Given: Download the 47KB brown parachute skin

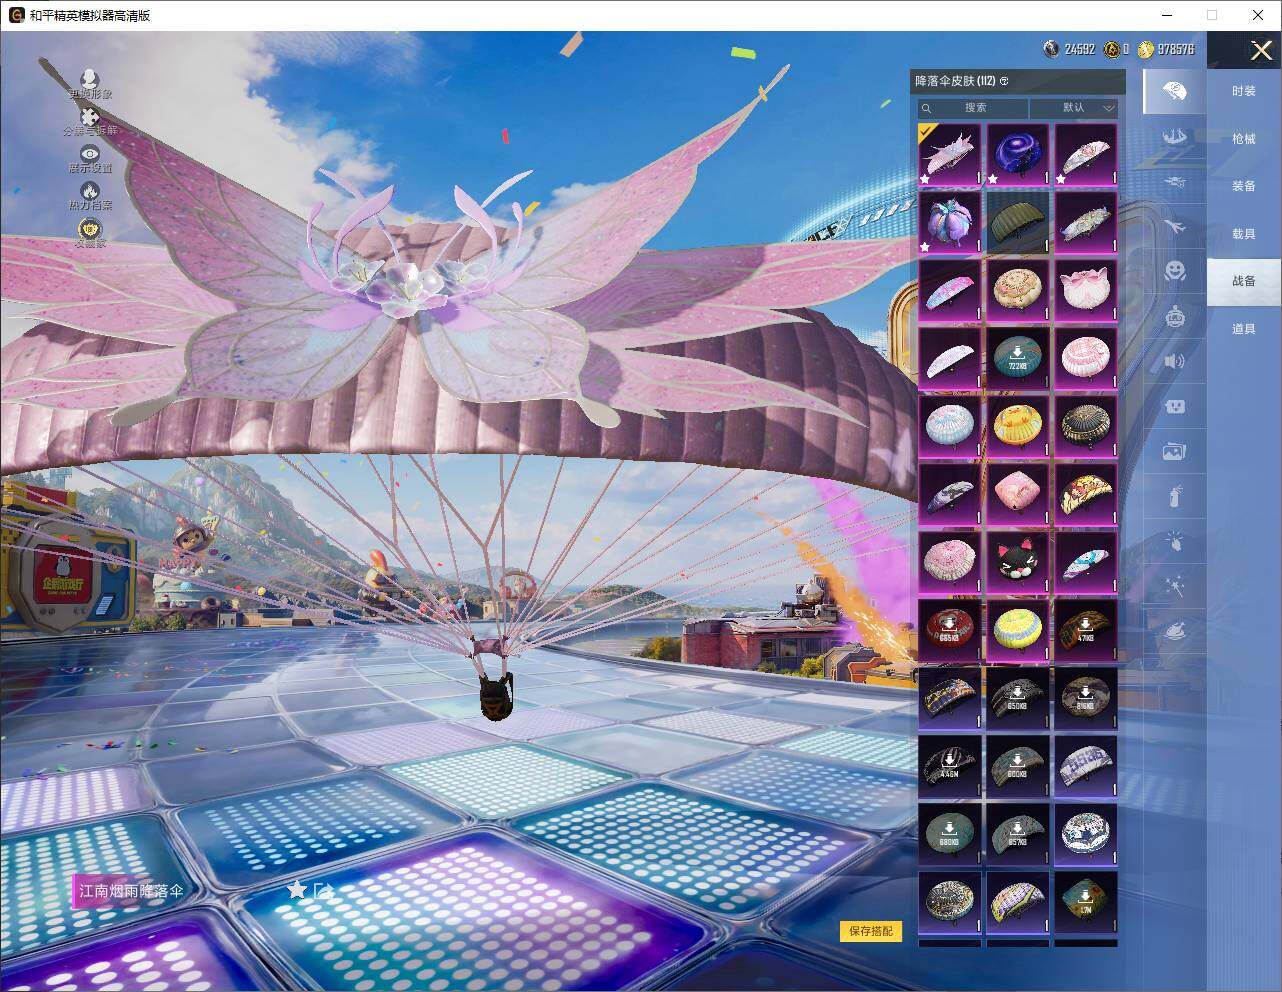Looking at the screenshot, I should coord(1086,630).
